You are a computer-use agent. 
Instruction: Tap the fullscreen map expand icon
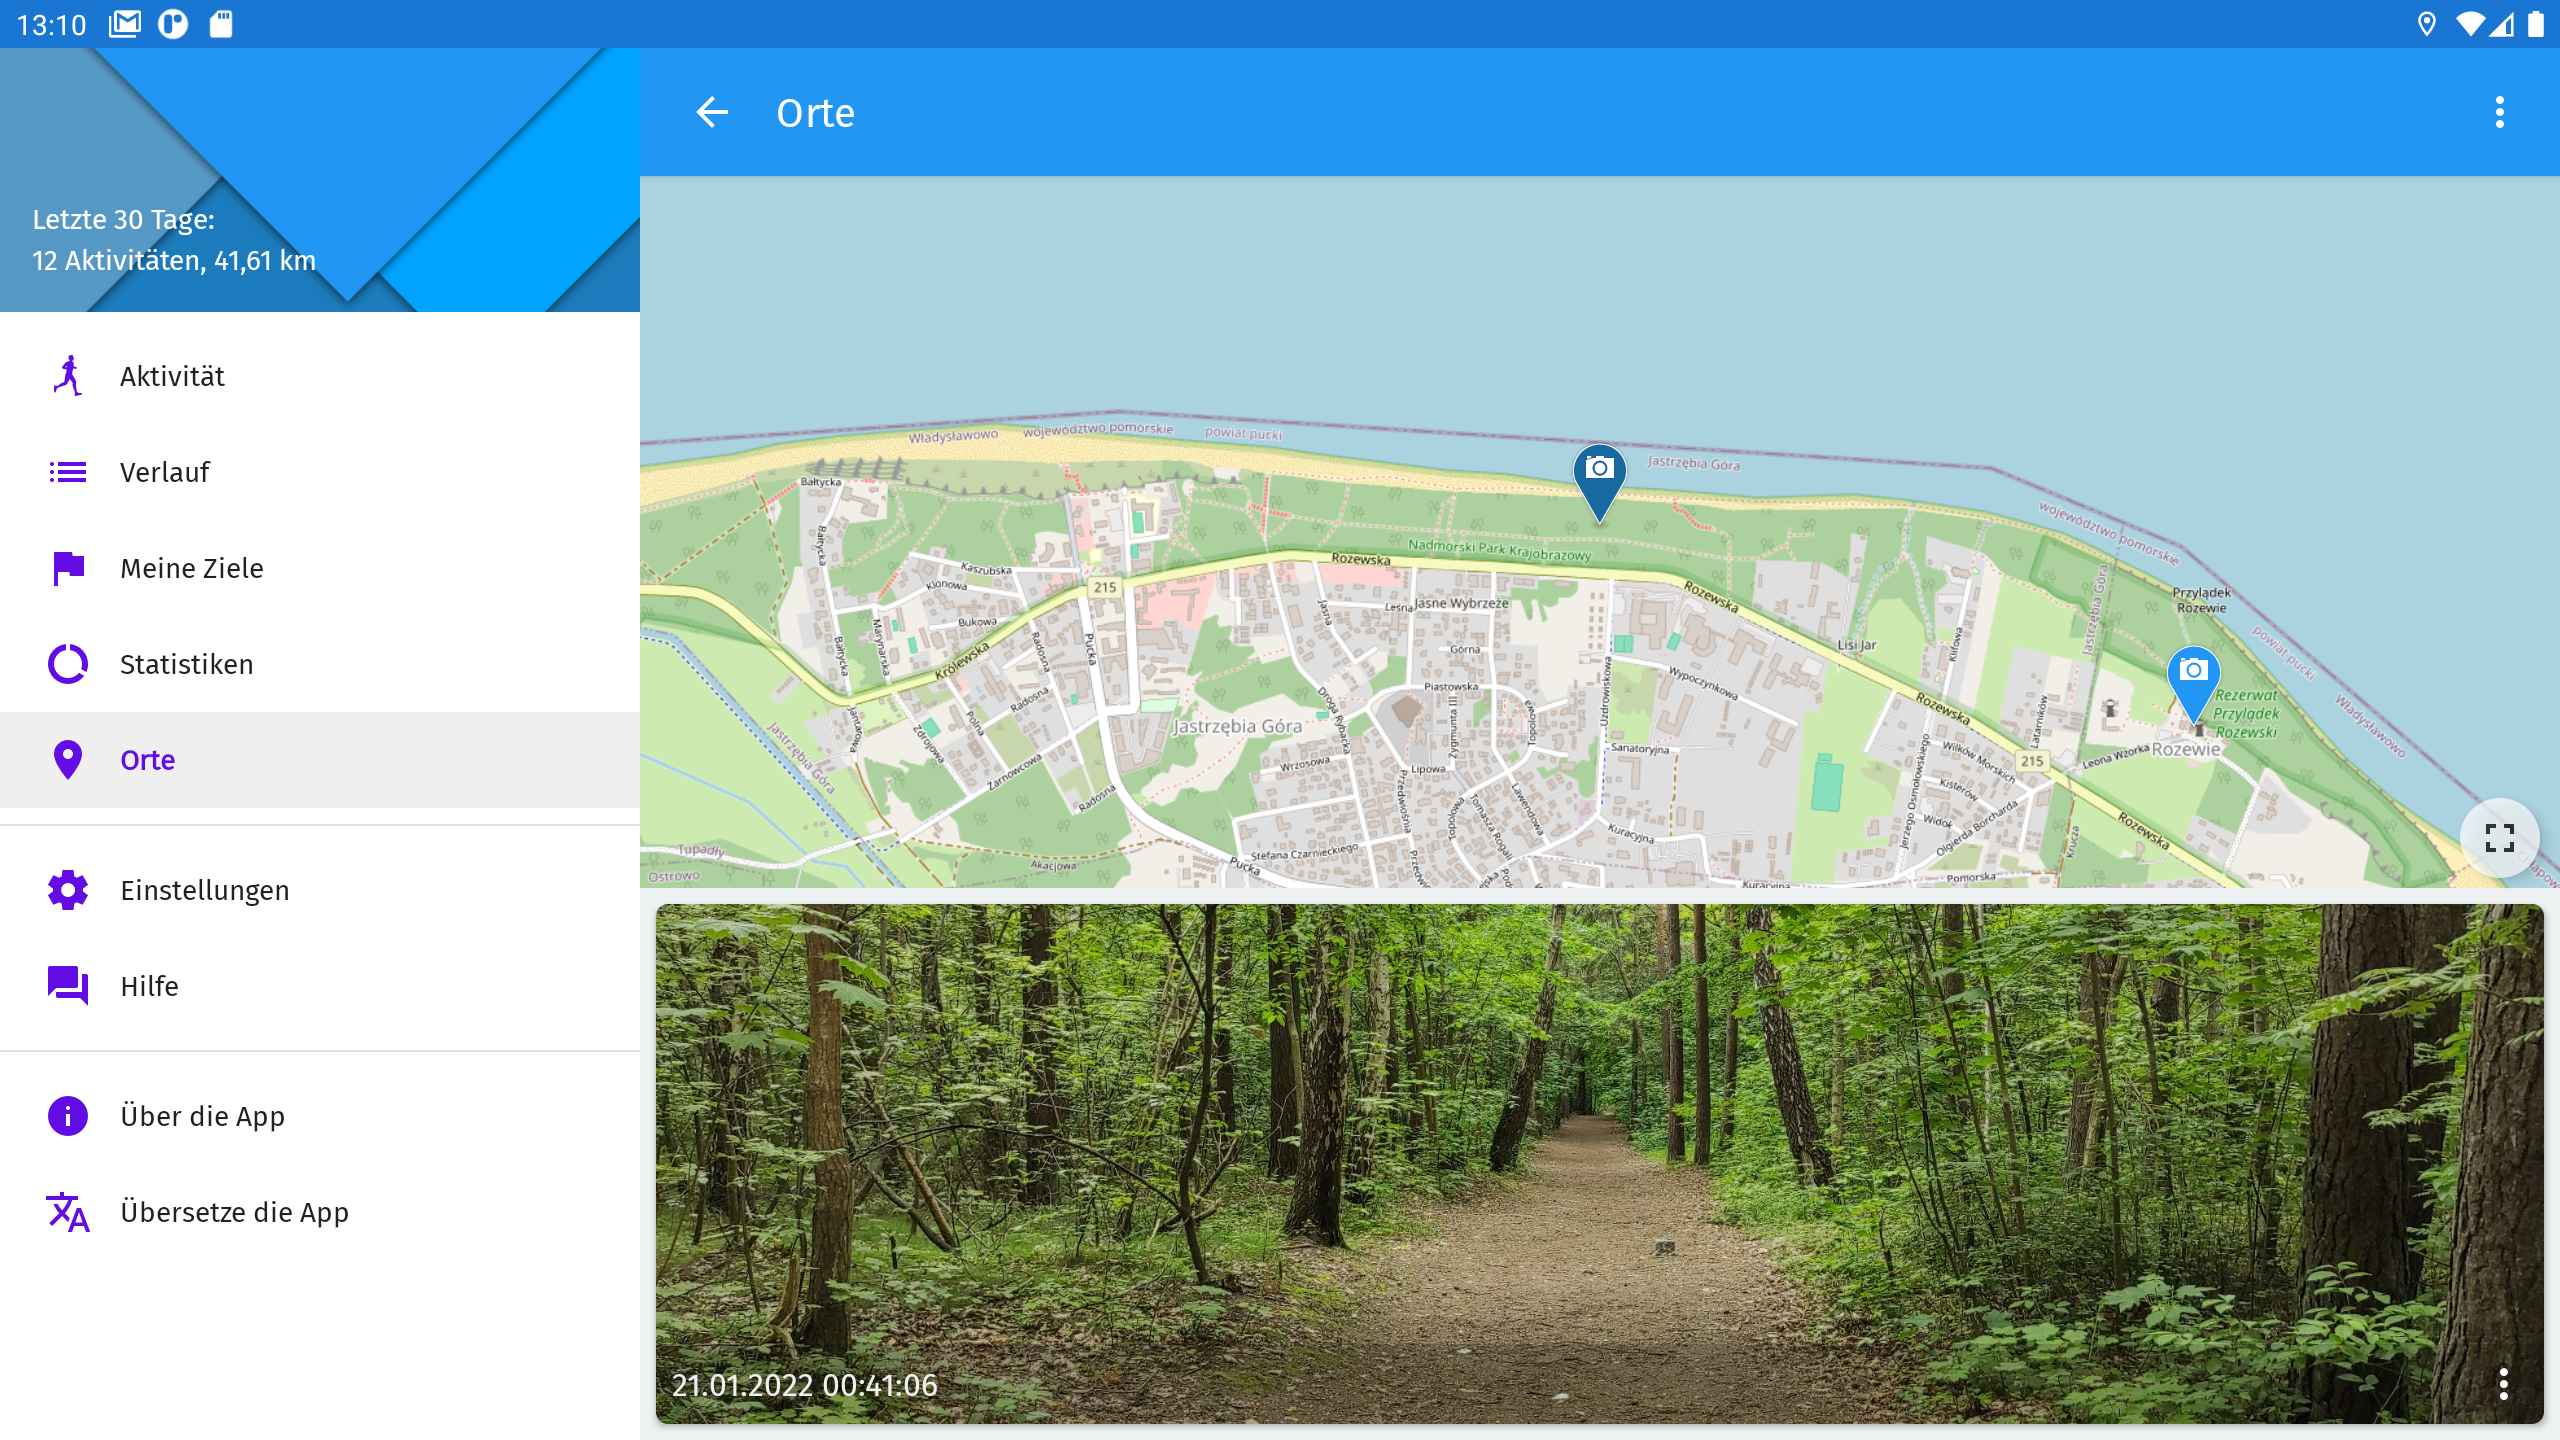click(2499, 837)
